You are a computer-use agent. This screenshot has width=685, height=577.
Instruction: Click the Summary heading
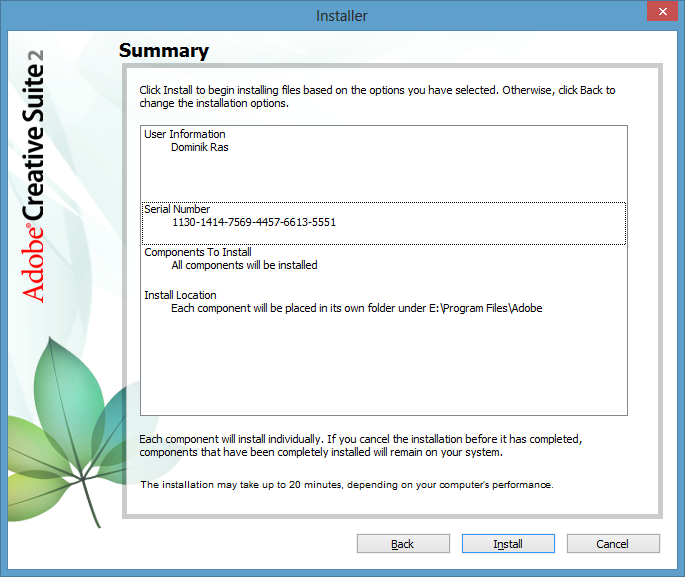164,51
